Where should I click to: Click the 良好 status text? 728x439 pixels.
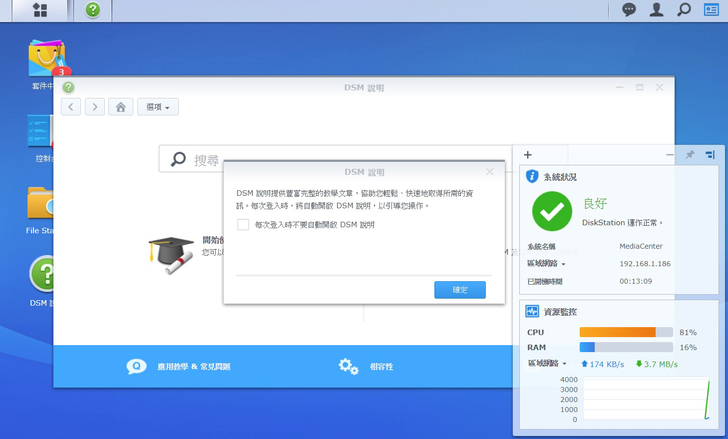pos(595,203)
